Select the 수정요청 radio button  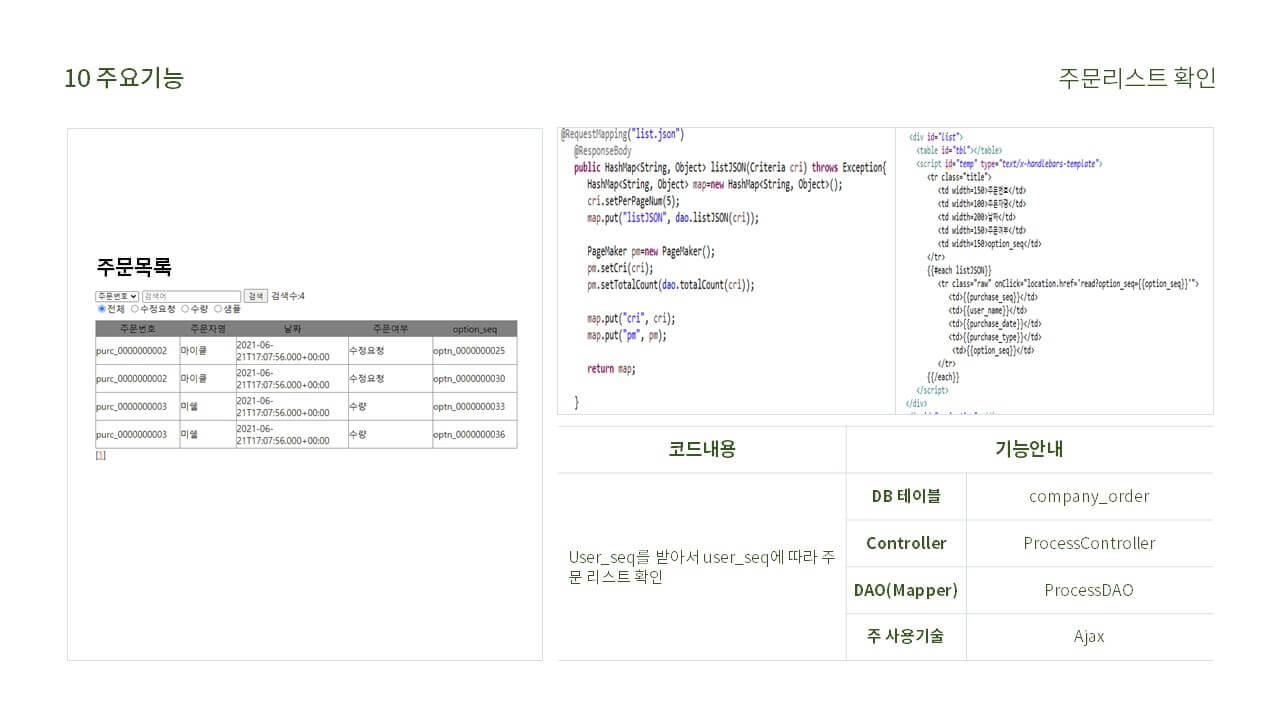[135, 309]
